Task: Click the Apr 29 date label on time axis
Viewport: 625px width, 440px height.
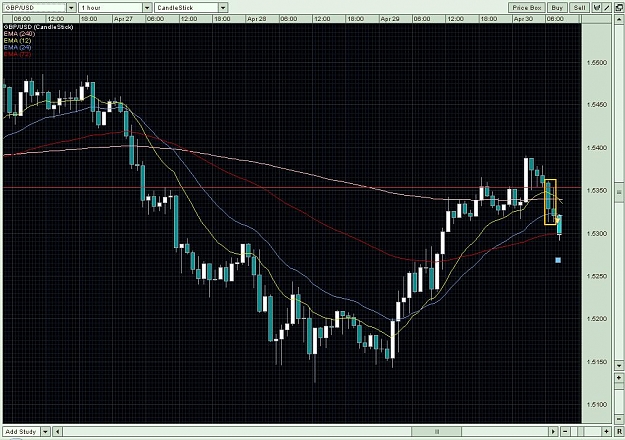Action: (x=390, y=19)
